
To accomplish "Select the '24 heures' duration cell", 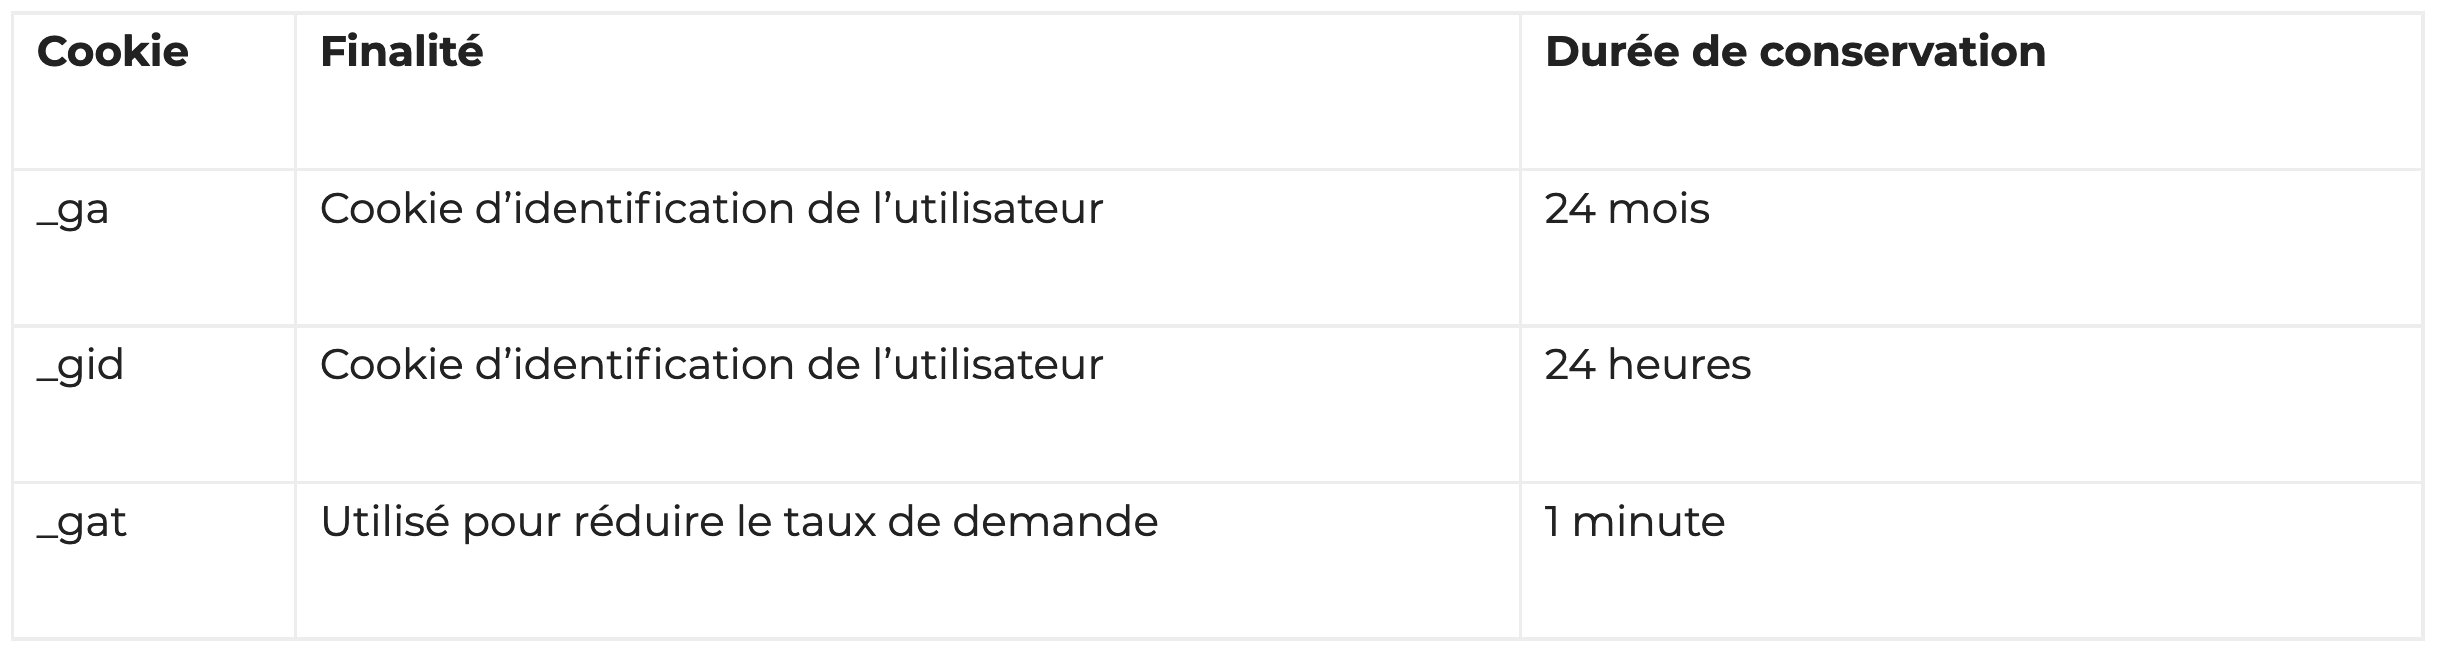I will point(1970,404).
